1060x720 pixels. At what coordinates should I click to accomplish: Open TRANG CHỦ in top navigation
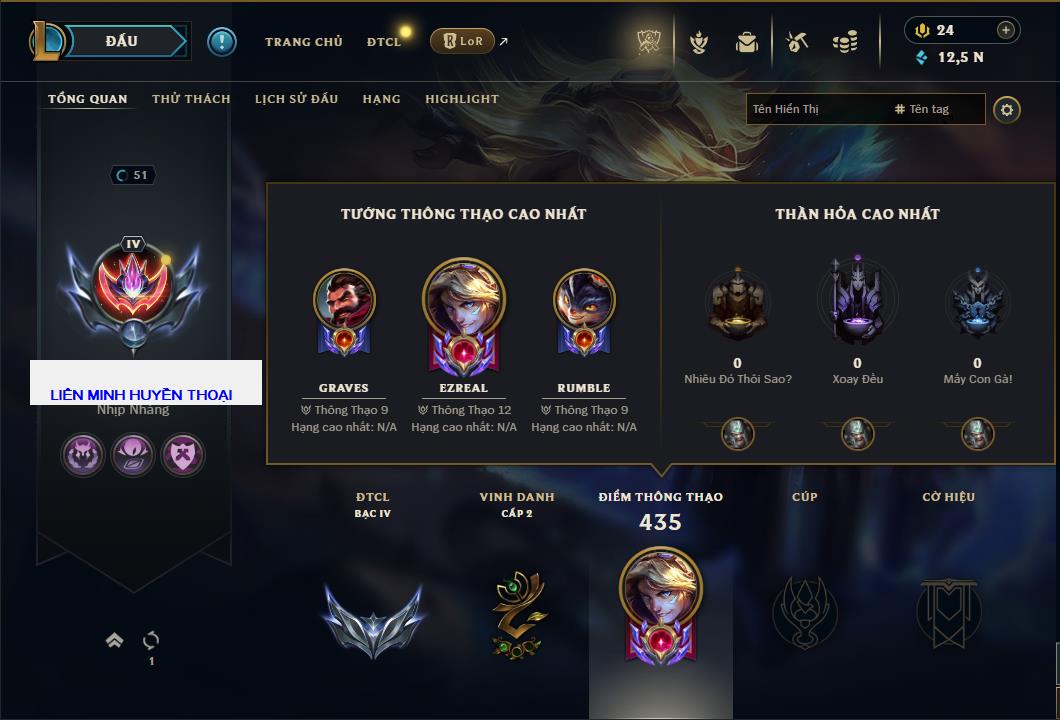304,42
